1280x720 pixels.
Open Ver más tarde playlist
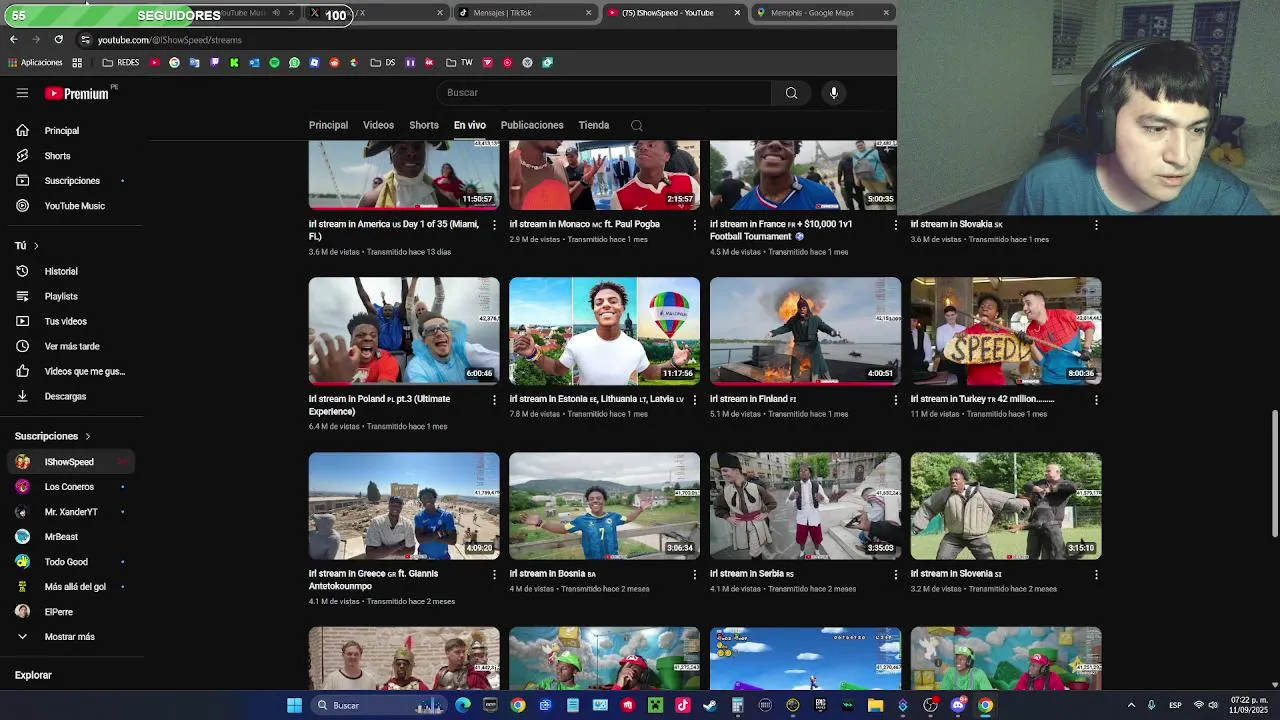coord(71,346)
